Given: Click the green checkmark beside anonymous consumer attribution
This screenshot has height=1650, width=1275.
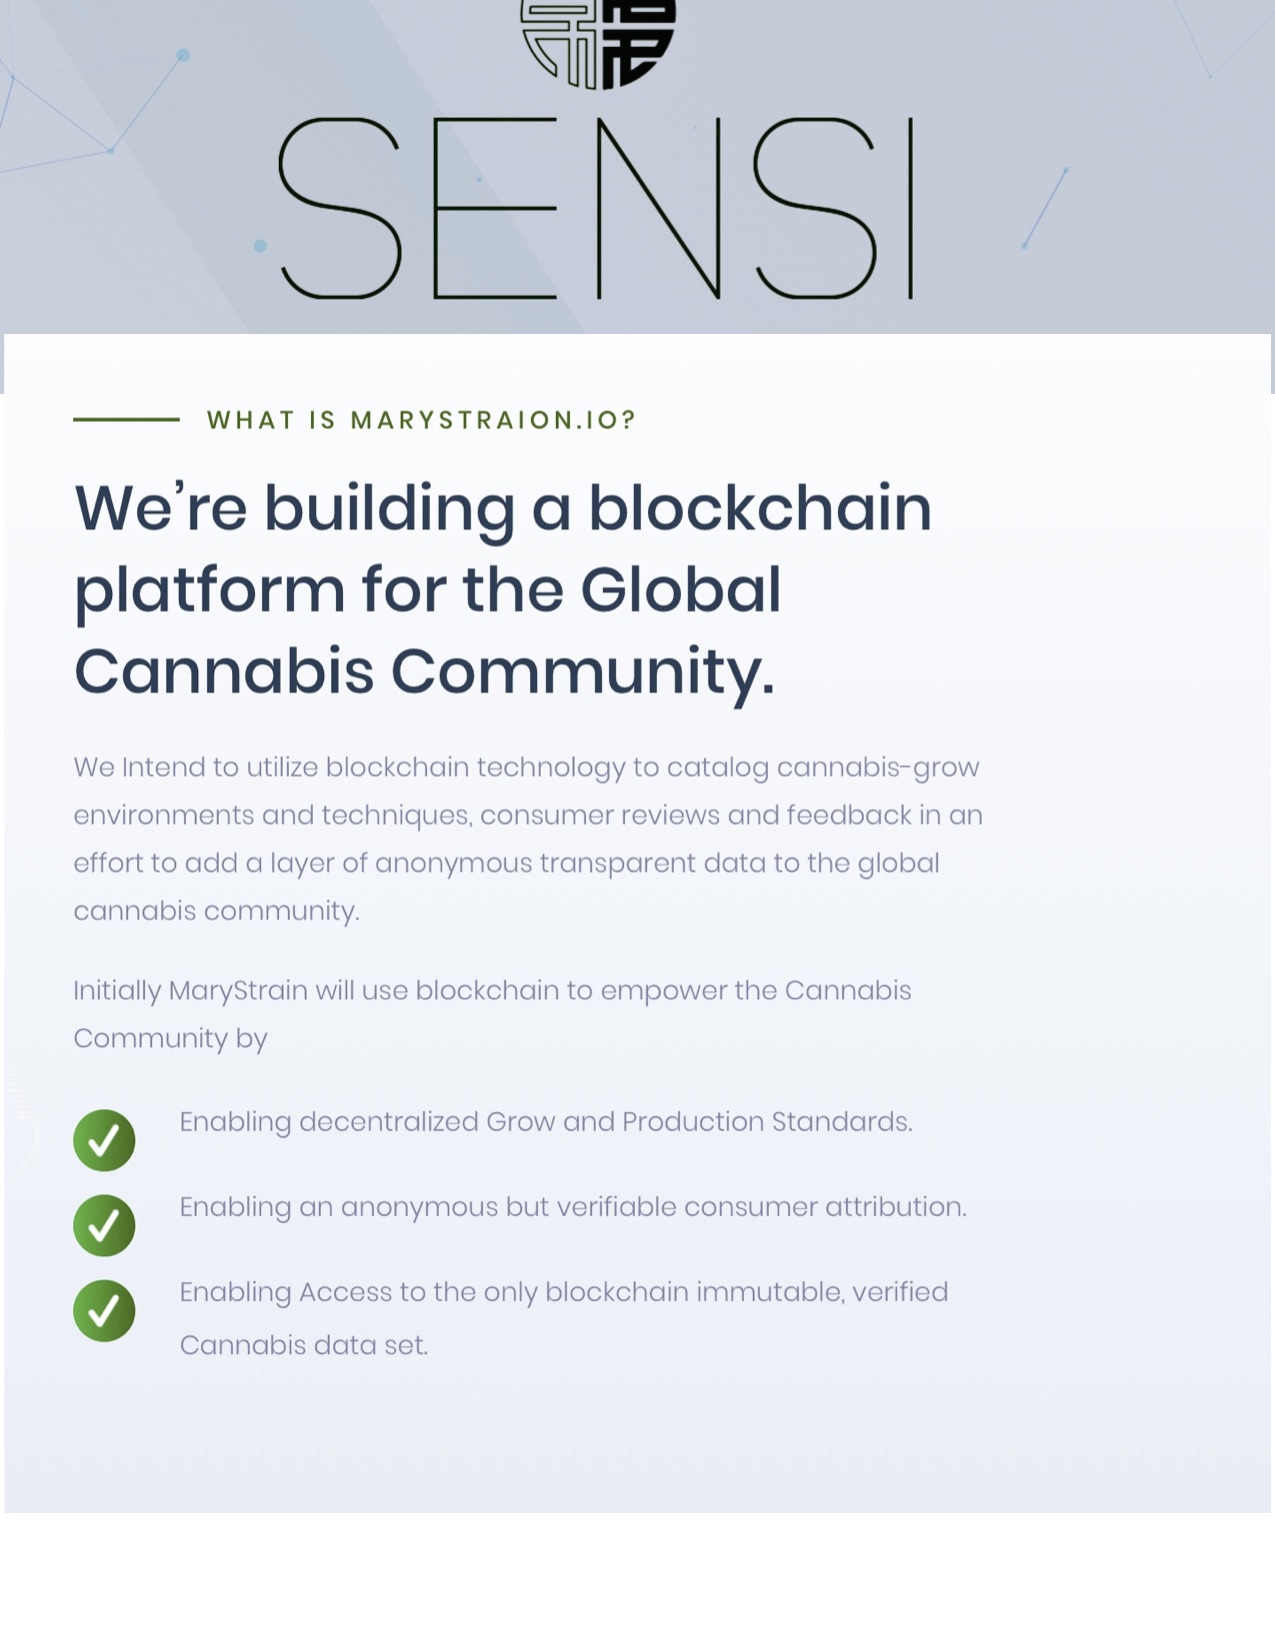Looking at the screenshot, I should pos(104,1225).
